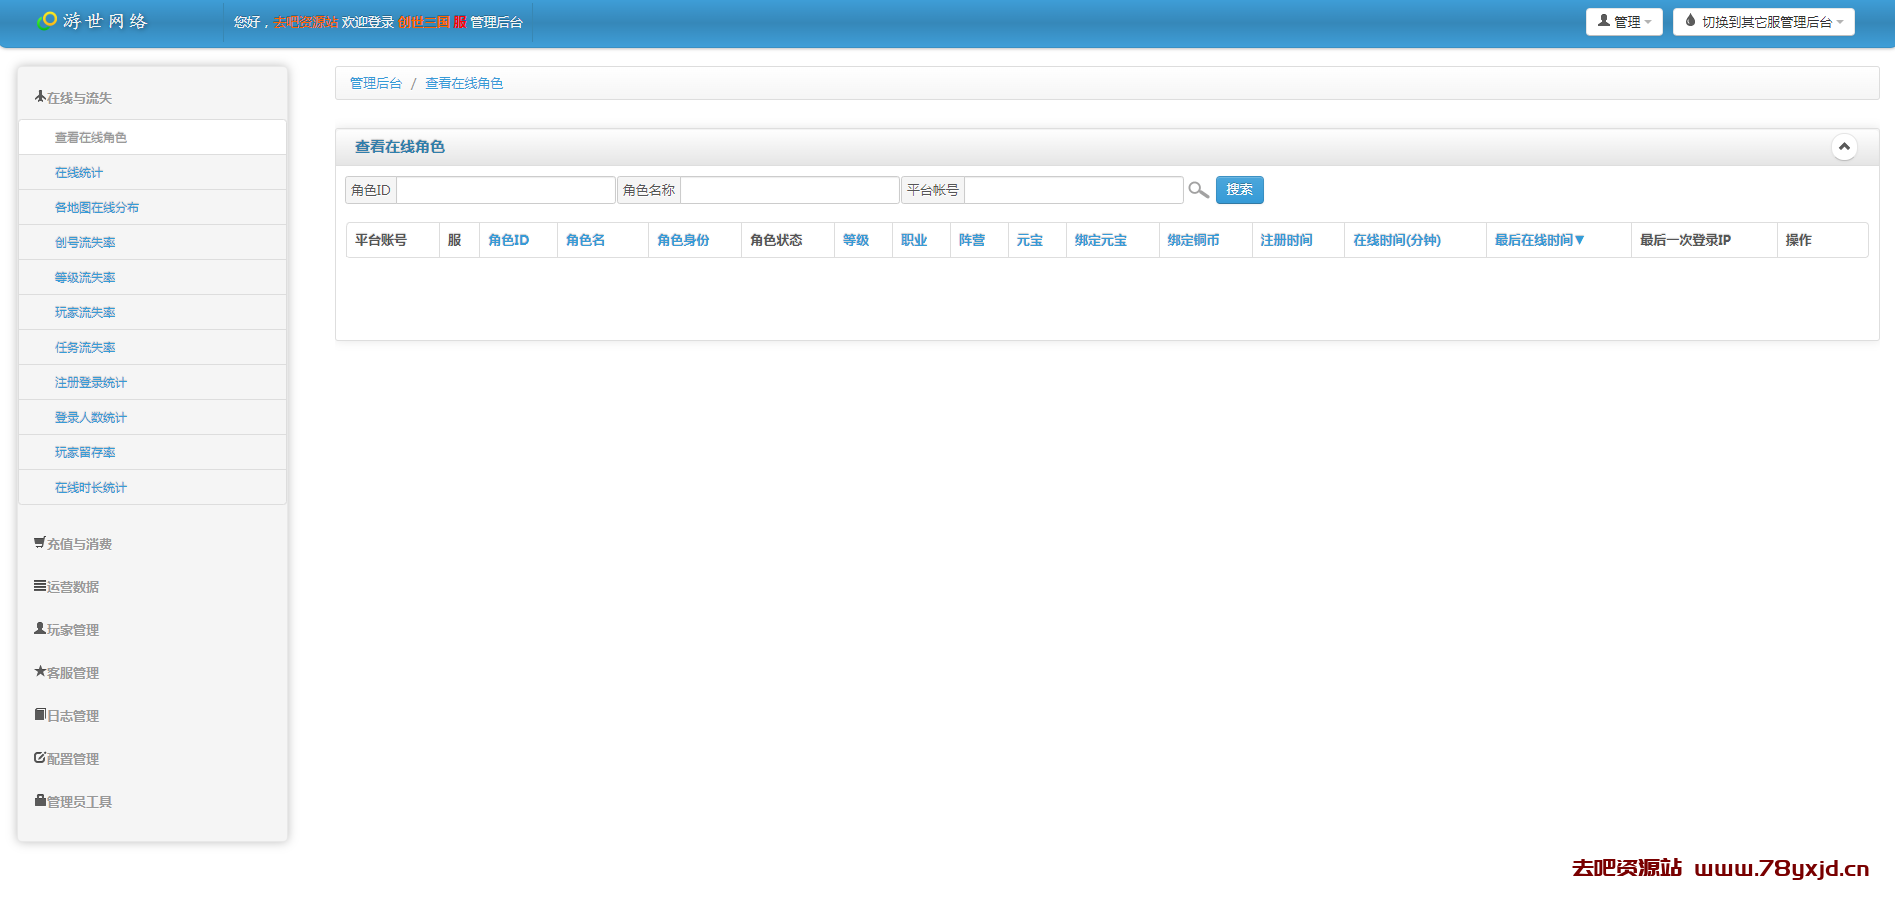The width and height of the screenshot is (1895, 906).
Task: Sort table by 角色ID column
Action: tap(508, 240)
